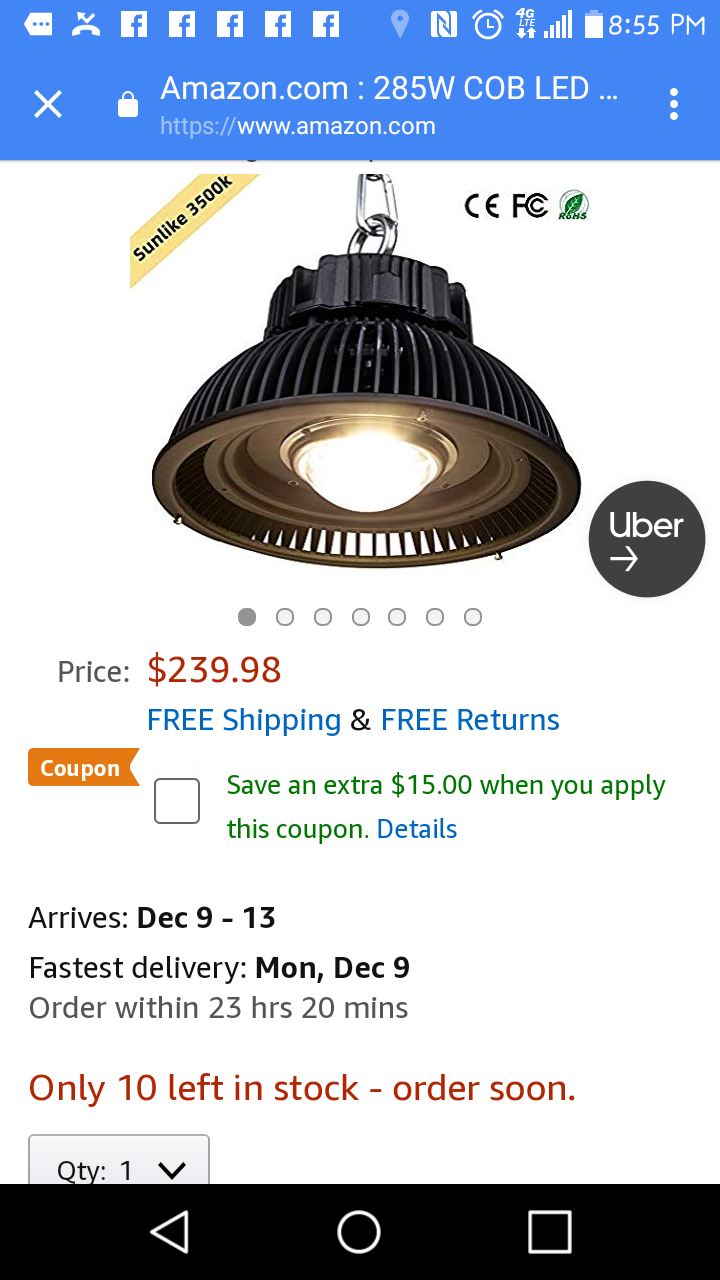Select the last image carousel dot
The image size is (720, 1280).
473,617
